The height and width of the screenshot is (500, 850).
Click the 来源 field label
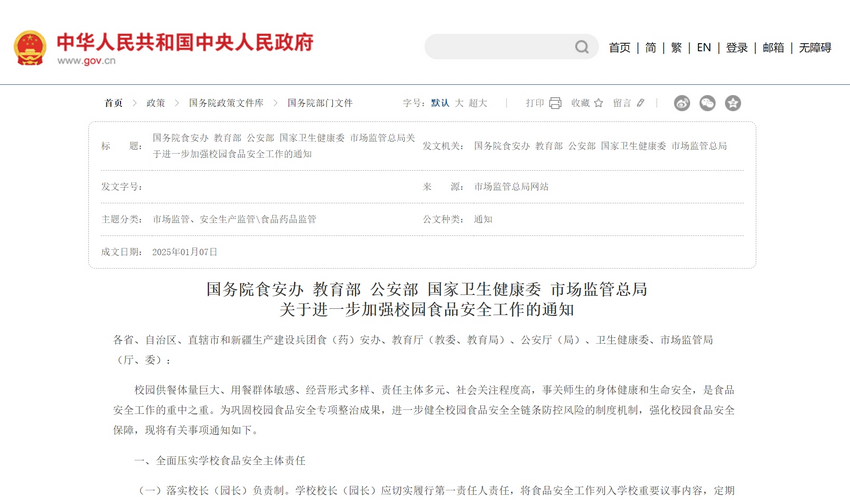pos(443,187)
